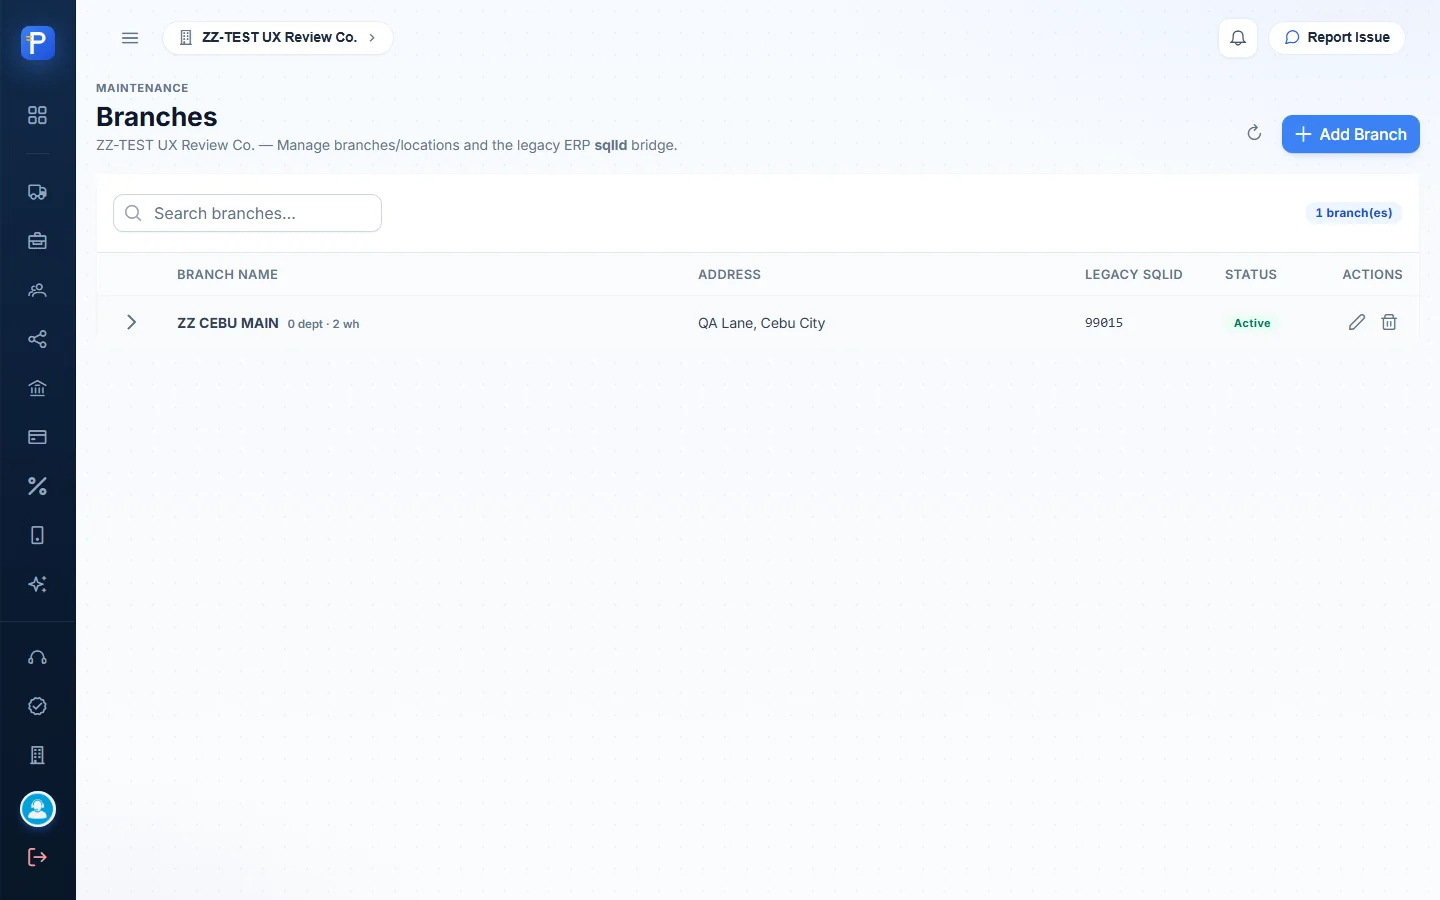
Task: Click the address QA Lane, Cebu City
Action: (761, 323)
